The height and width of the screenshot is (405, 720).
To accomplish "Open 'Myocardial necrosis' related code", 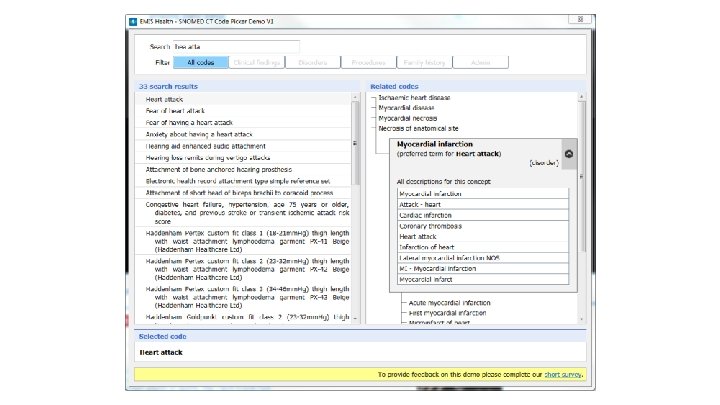I will 407,118.
